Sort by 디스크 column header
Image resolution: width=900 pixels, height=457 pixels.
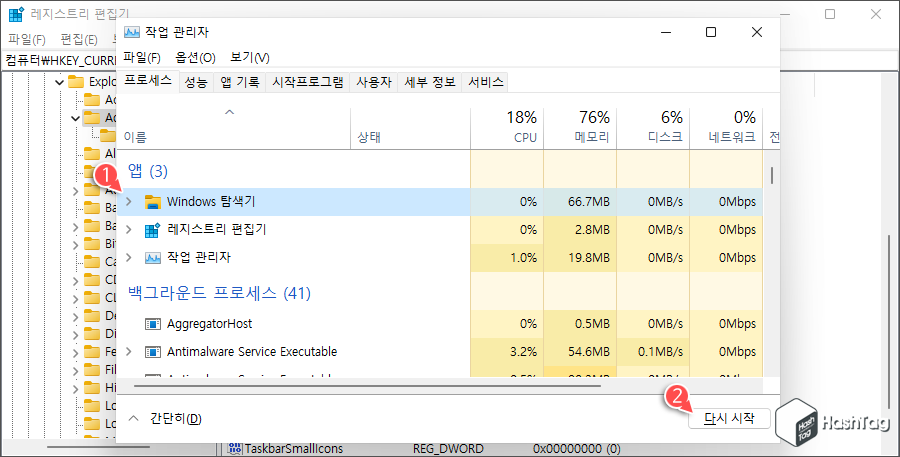click(x=653, y=129)
